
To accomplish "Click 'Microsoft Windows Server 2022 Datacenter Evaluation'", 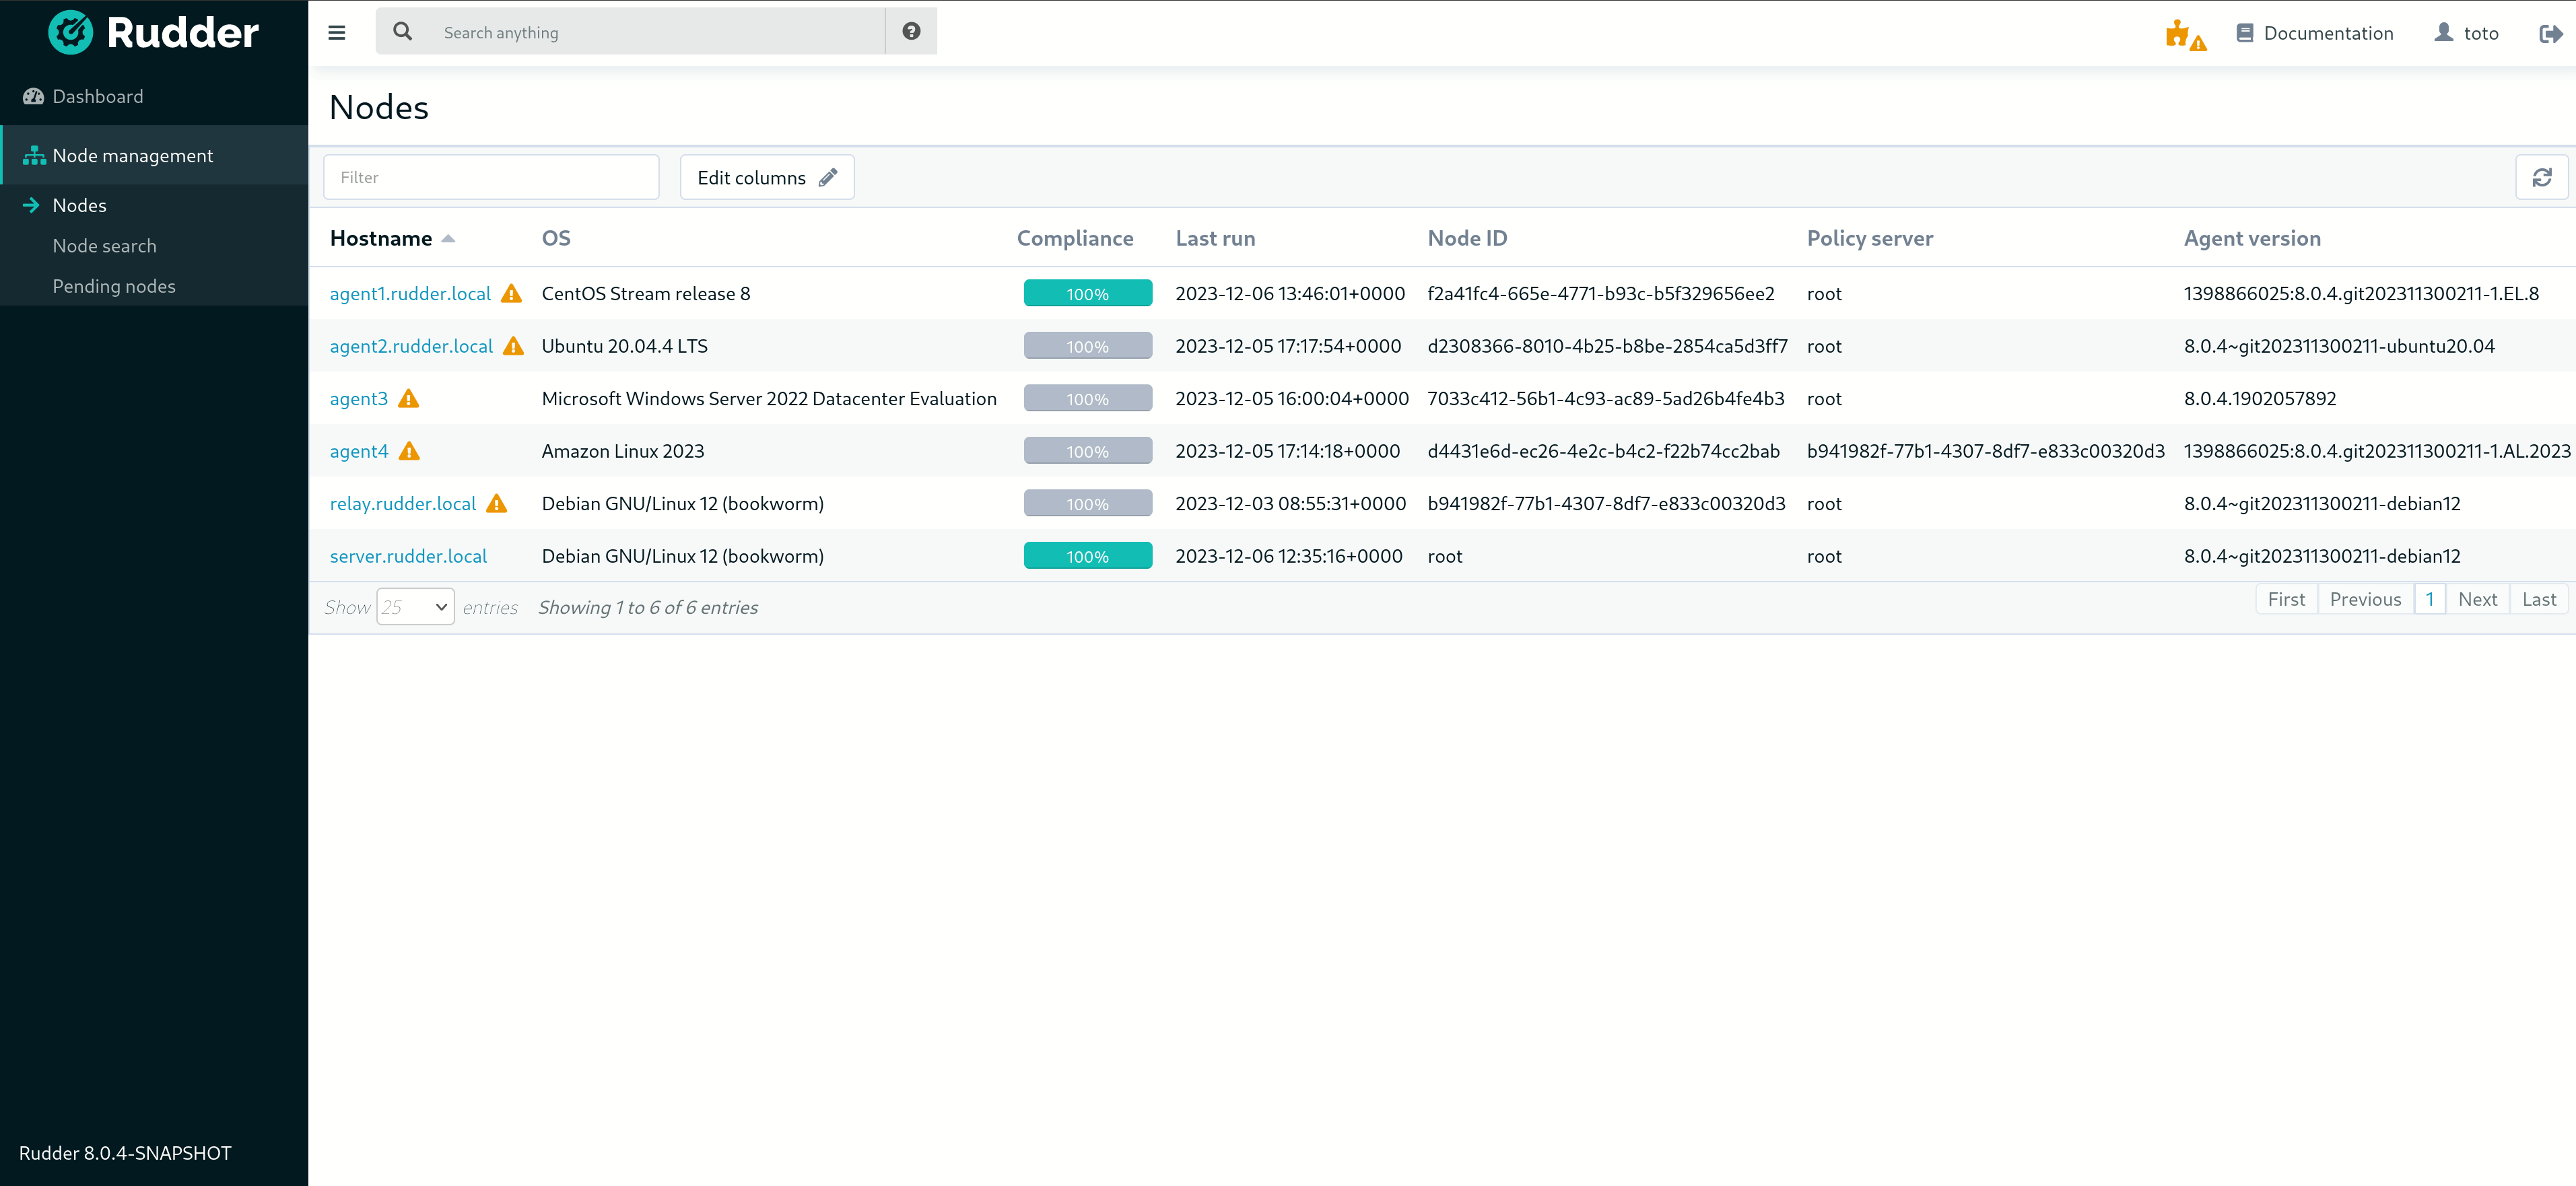I will point(769,399).
